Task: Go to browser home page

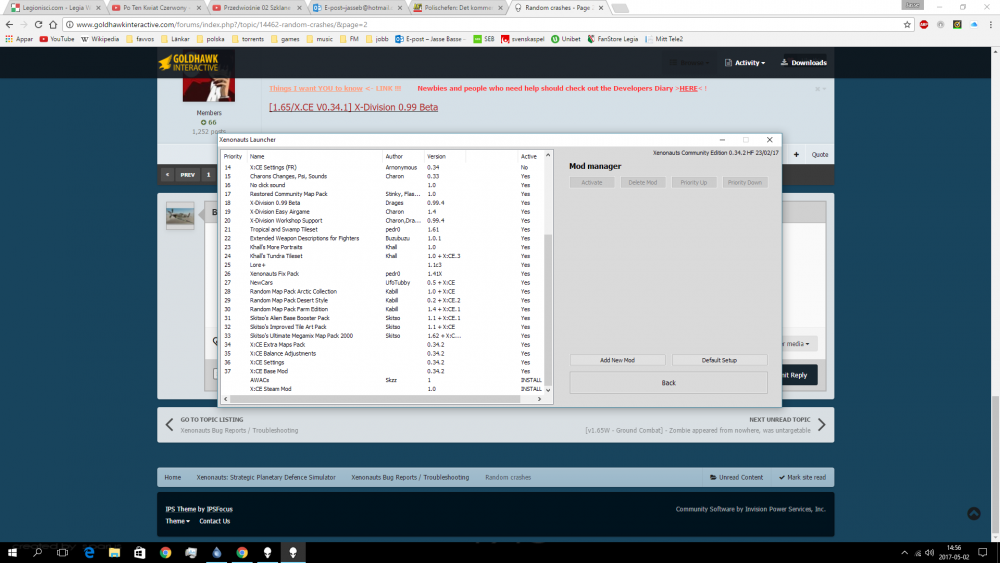Action: pyautogui.click(x=53, y=24)
